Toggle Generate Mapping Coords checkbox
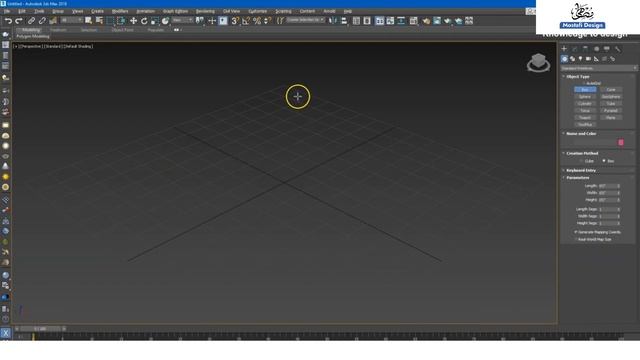The height and width of the screenshot is (360, 640). pyautogui.click(x=576, y=232)
